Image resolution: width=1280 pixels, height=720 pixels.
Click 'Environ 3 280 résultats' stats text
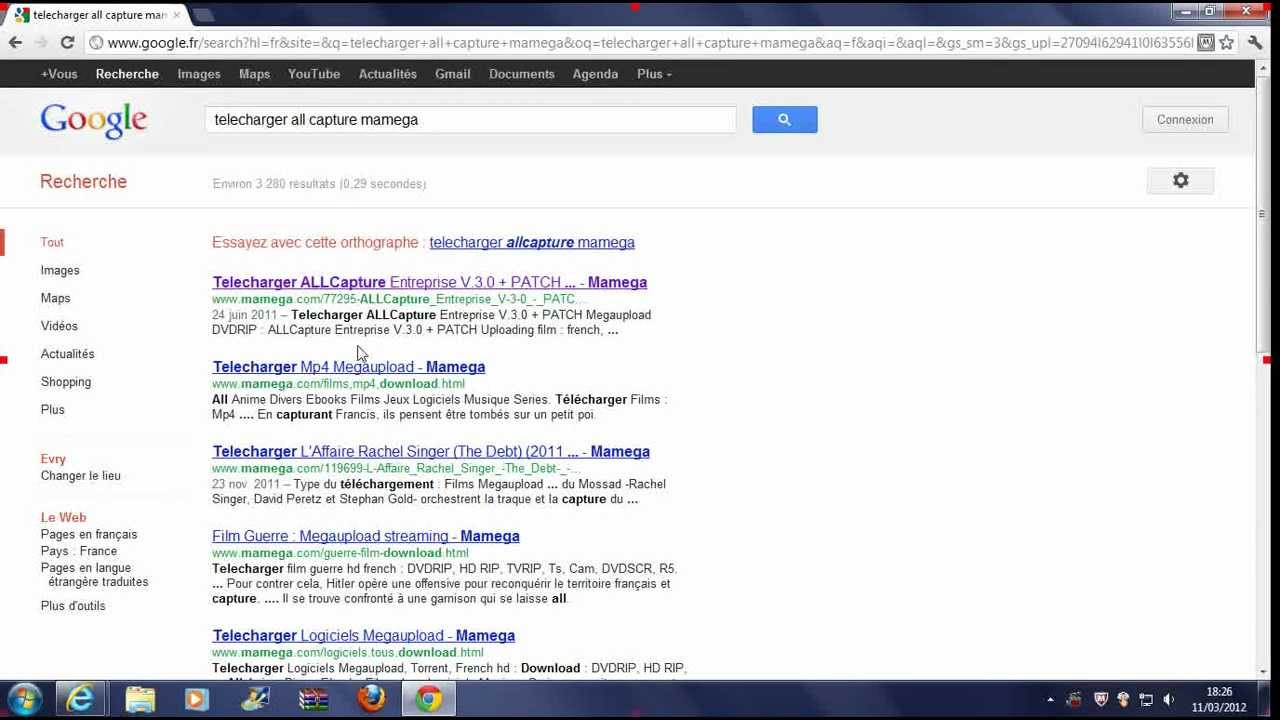319,184
